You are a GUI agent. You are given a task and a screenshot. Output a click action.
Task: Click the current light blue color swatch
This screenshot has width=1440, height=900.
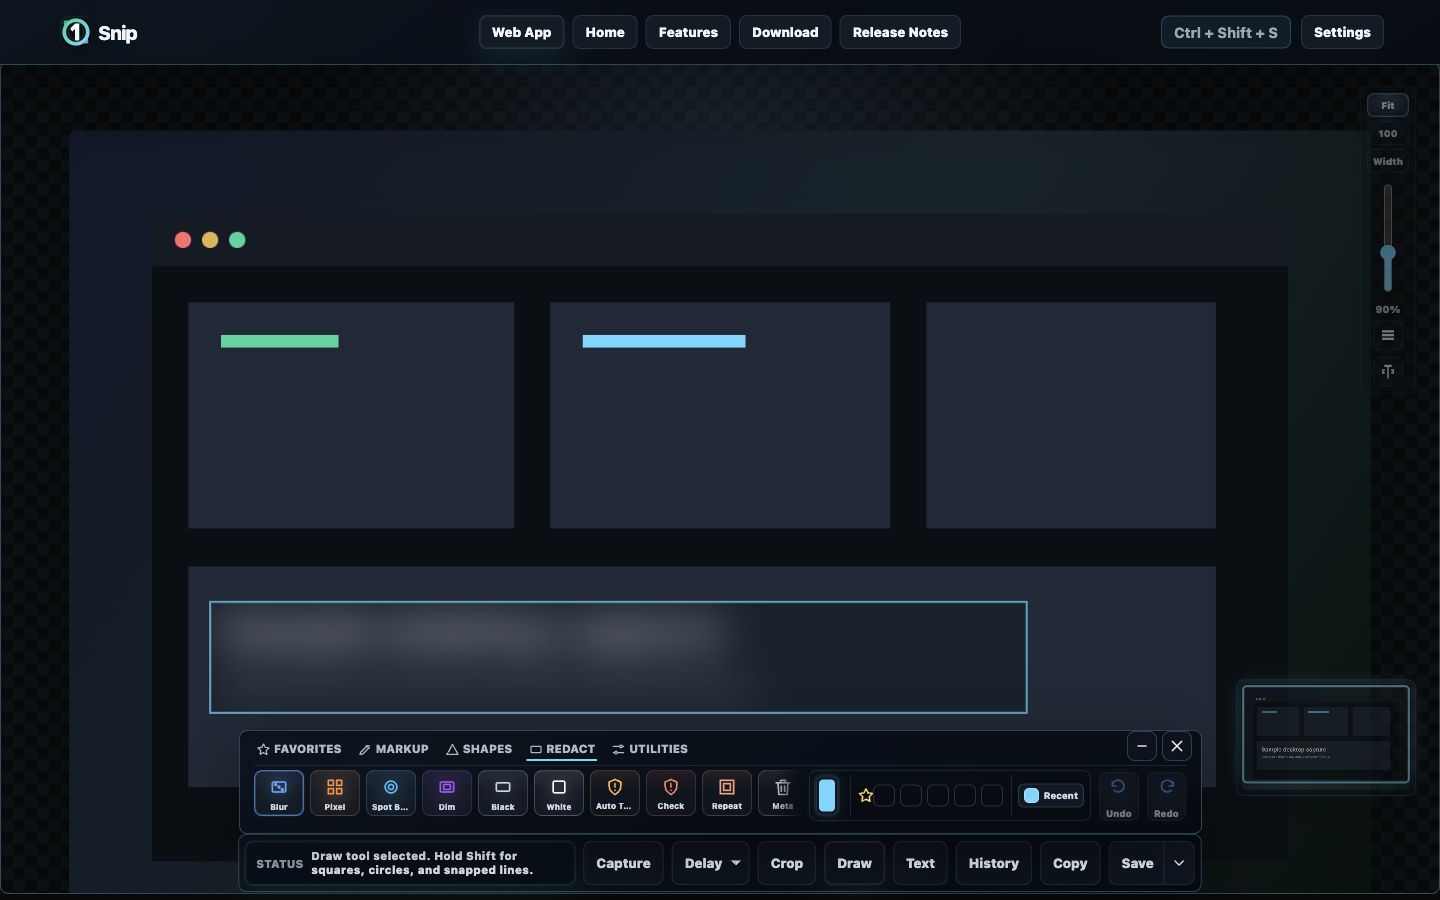tap(827, 796)
